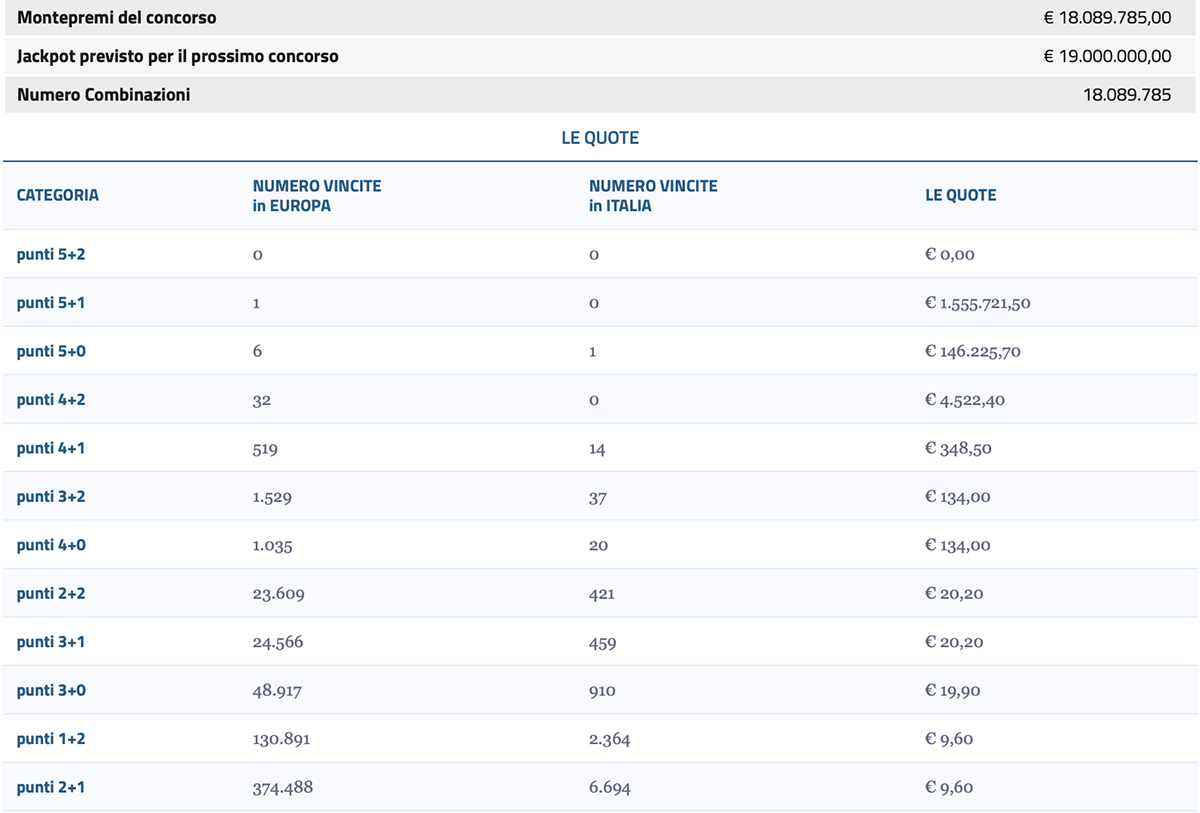Click Europe wins value 6 for punti 5+0
1200x813 pixels.
258,352
